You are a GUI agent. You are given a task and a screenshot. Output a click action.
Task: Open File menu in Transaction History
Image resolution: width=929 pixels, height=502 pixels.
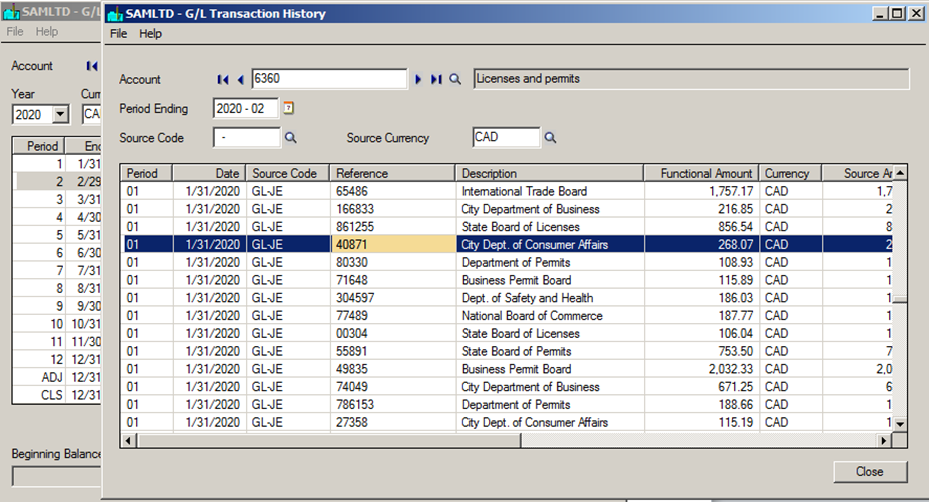[x=118, y=34]
